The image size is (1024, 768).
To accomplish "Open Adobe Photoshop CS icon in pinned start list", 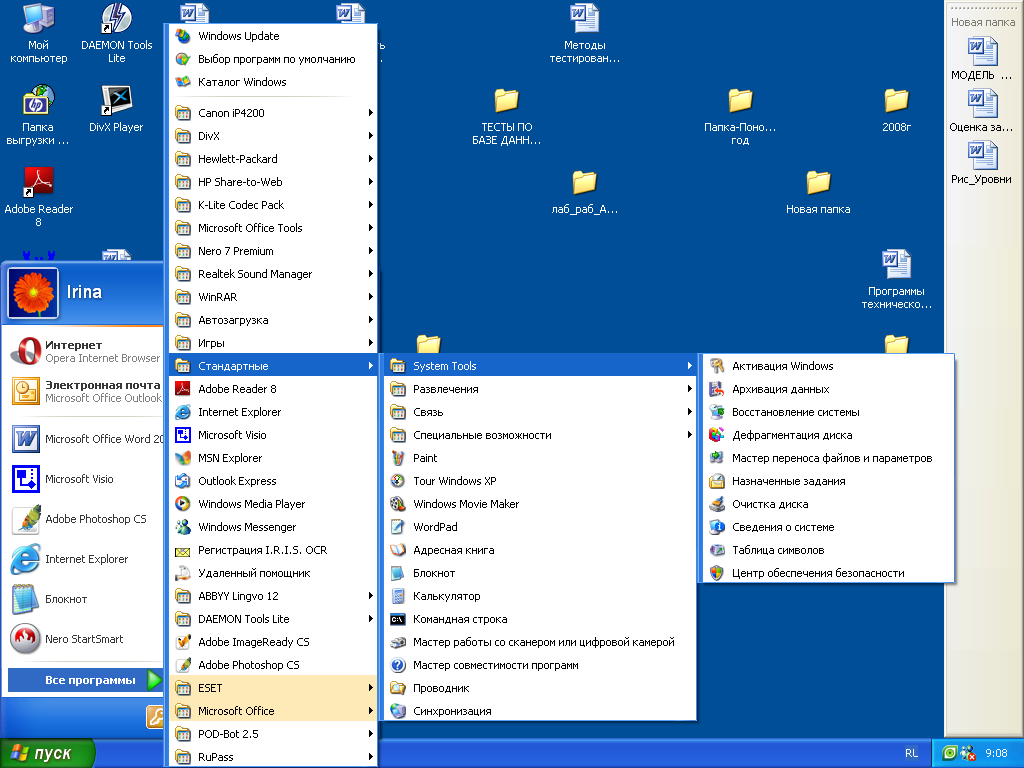I will coord(26,519).
